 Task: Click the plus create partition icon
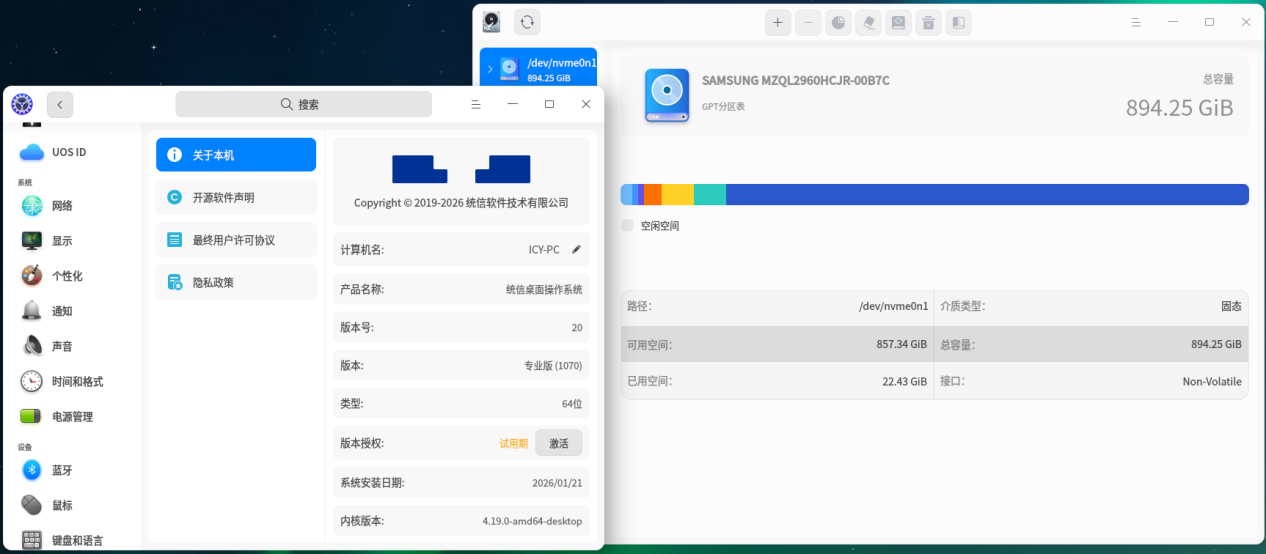tap(778, 22)
